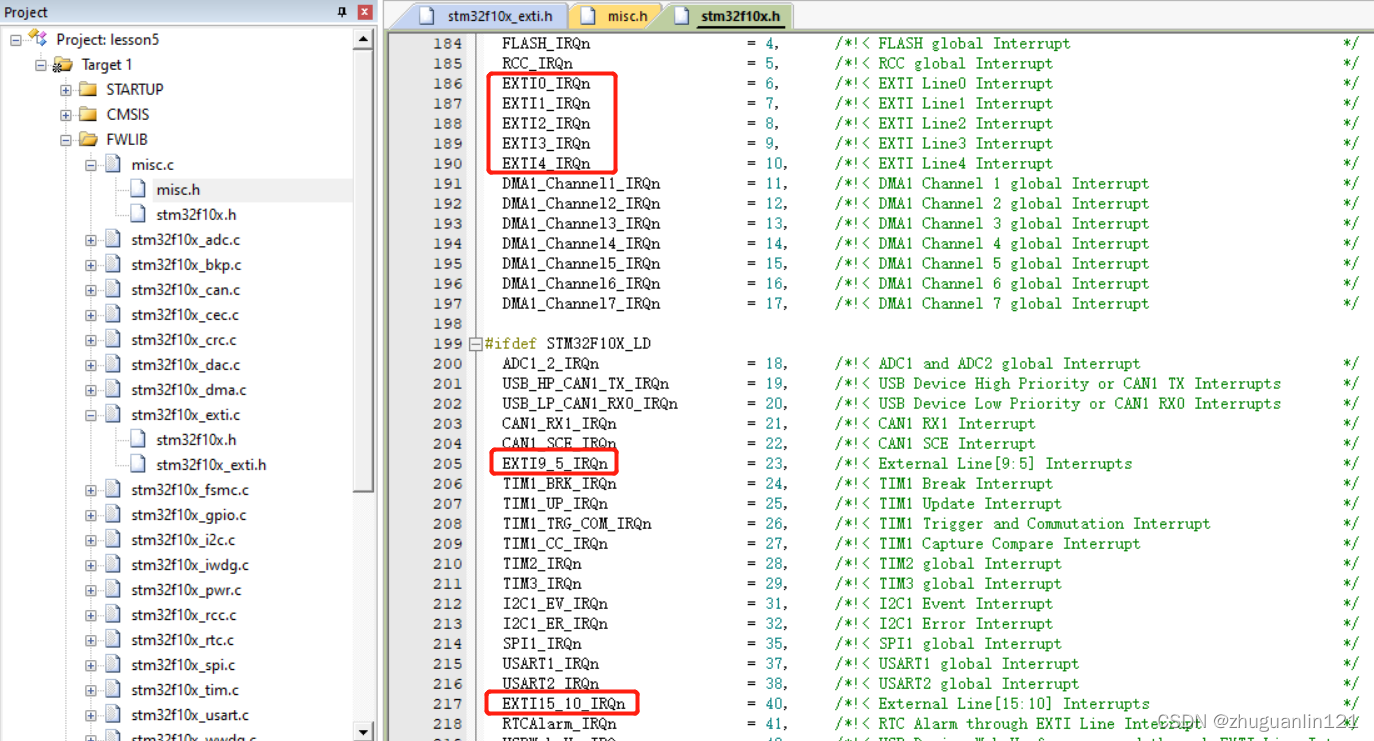Click on USART1_IRQn in the code

pos(550,663)
